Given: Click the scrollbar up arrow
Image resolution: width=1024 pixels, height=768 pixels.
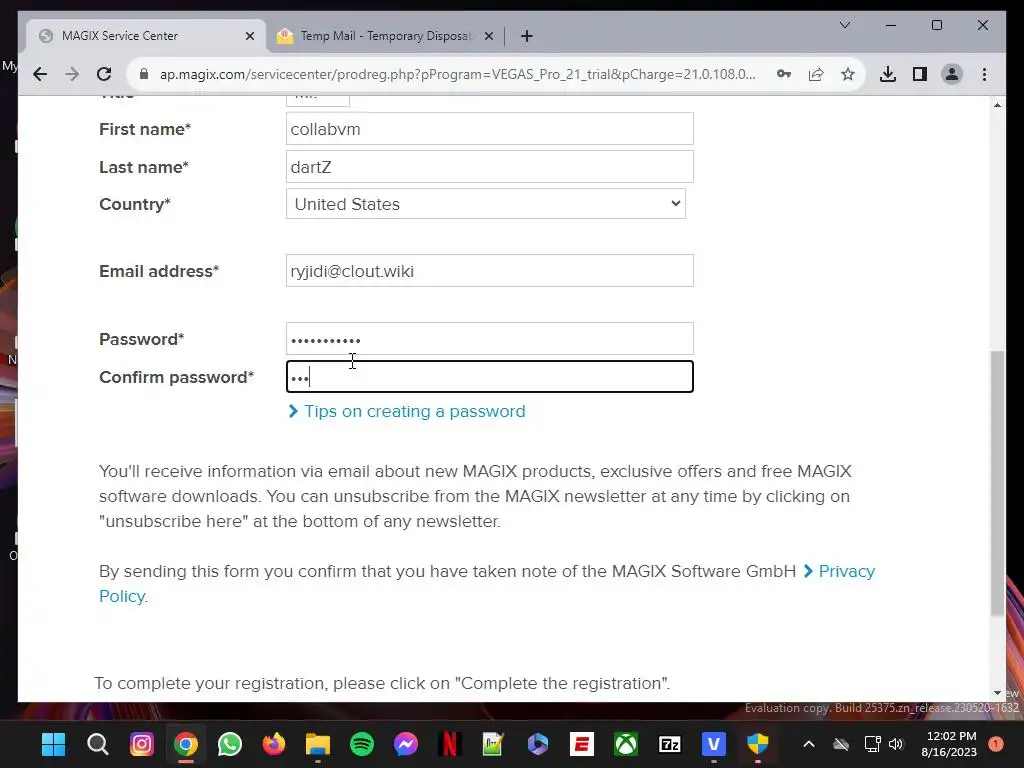Looking at the screenshot, I should coord(997,104).
